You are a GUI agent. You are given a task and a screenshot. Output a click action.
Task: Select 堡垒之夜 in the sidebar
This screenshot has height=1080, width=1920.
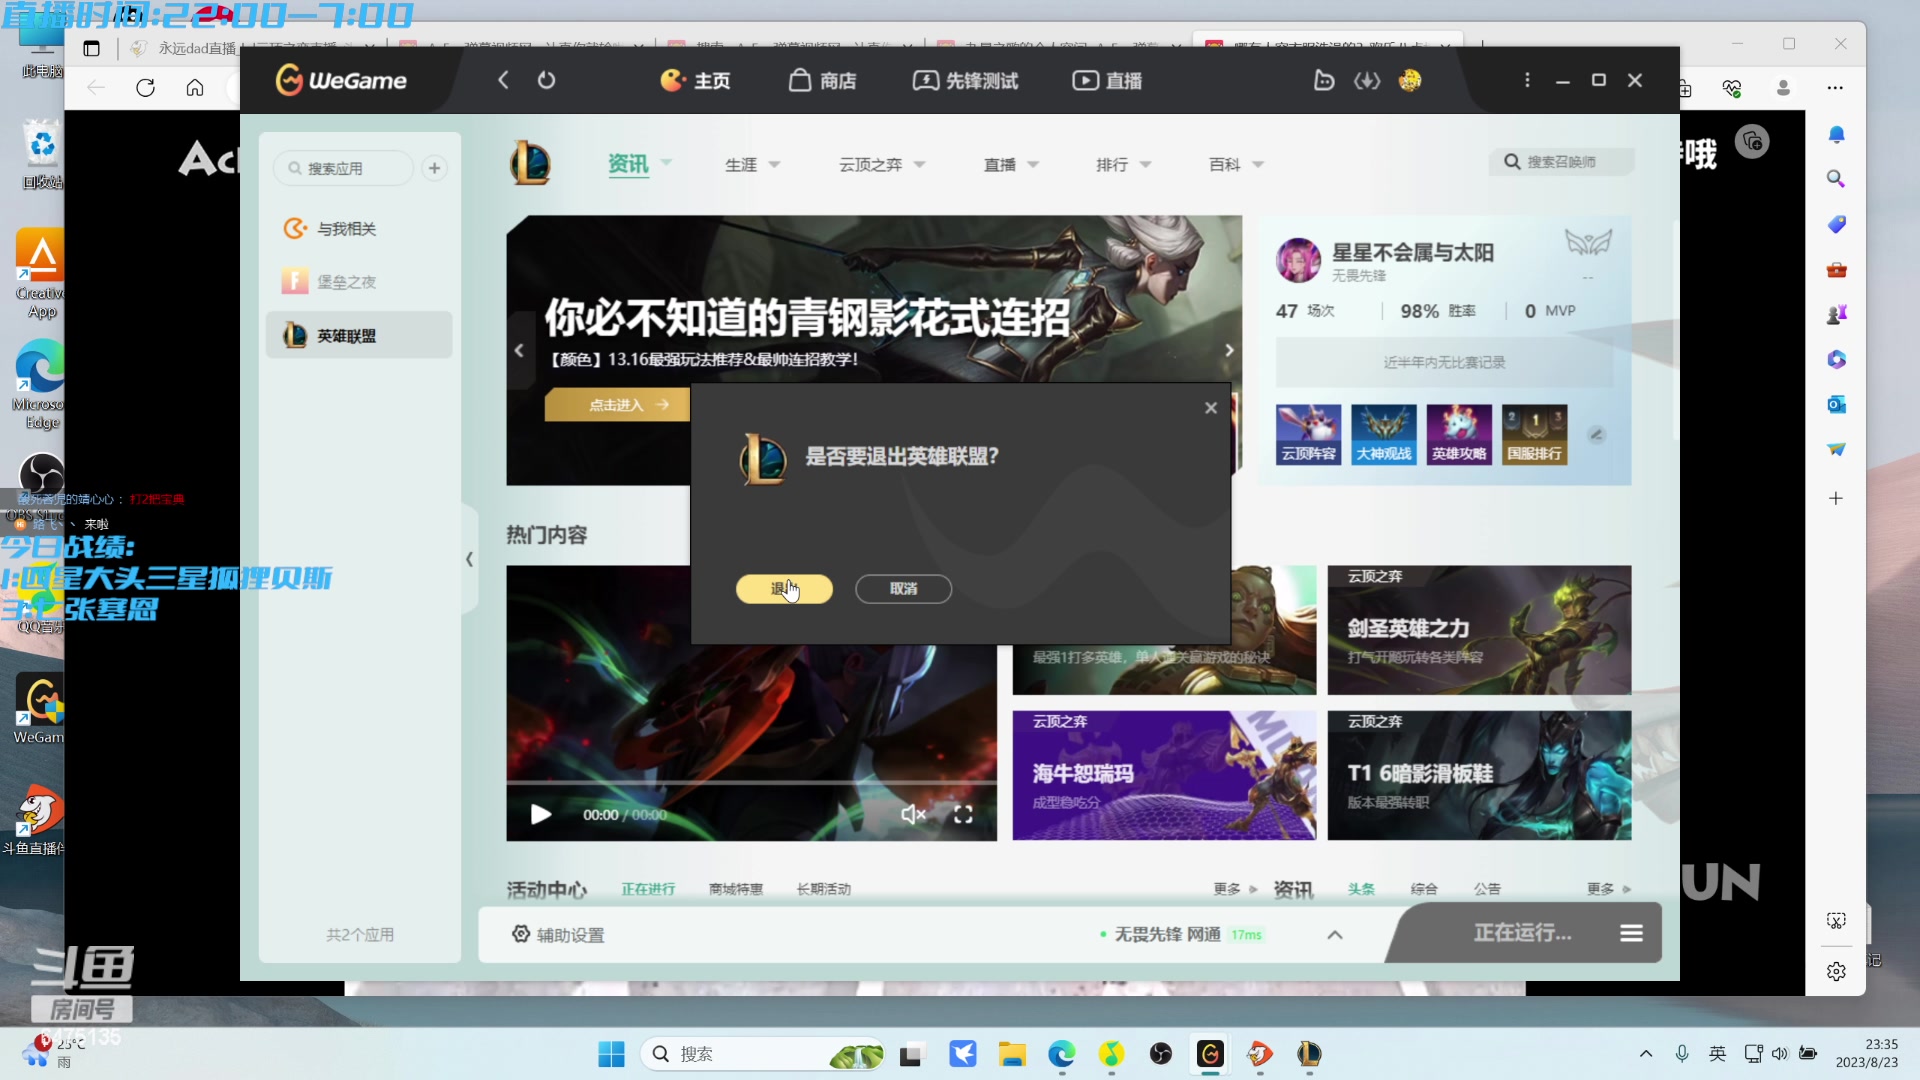(359, 282)
